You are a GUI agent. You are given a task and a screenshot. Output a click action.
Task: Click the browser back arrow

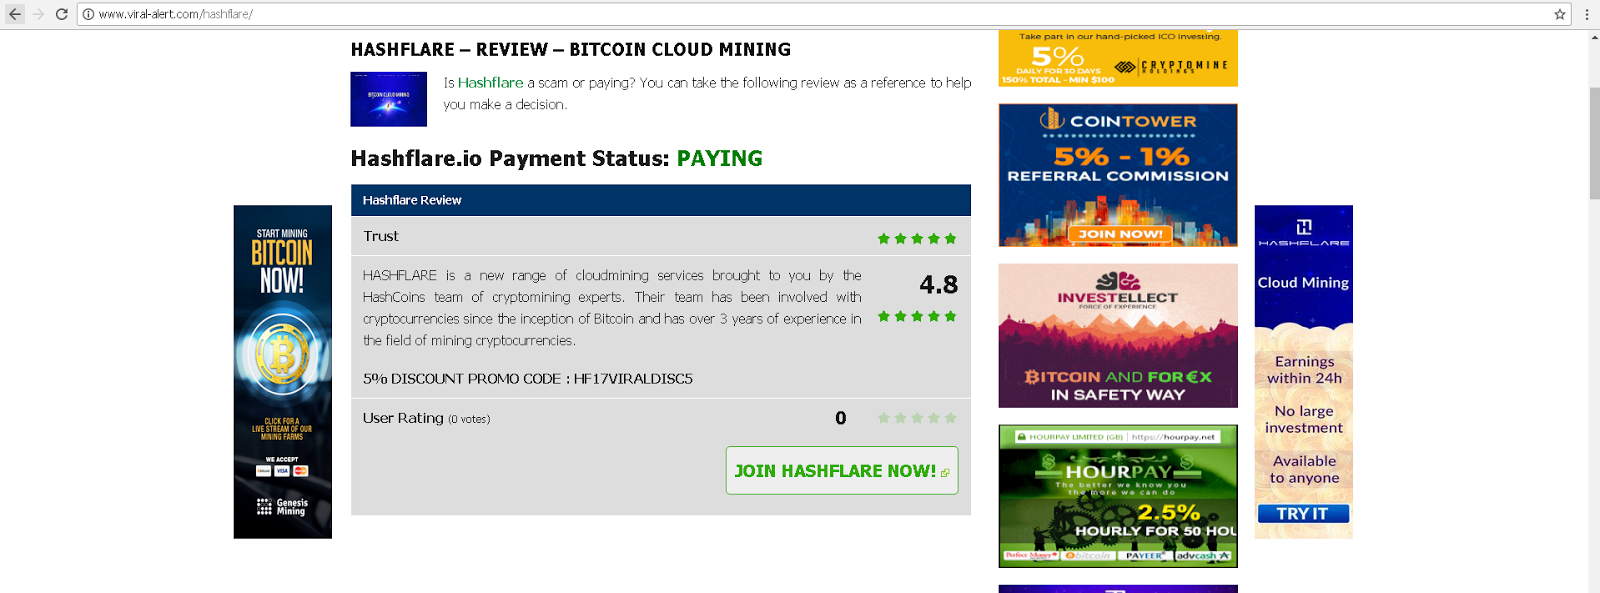pyautogui.click(x=14, y=14)
